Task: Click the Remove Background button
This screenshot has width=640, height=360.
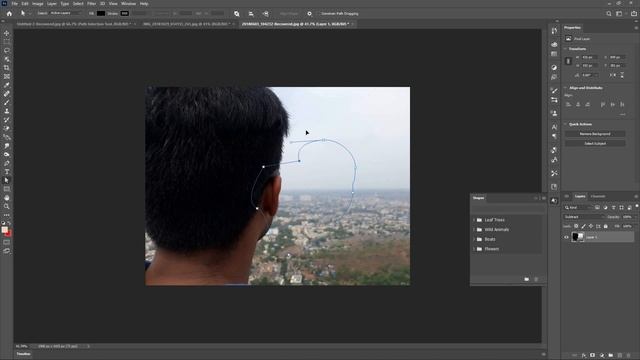Action: [595, 134]
